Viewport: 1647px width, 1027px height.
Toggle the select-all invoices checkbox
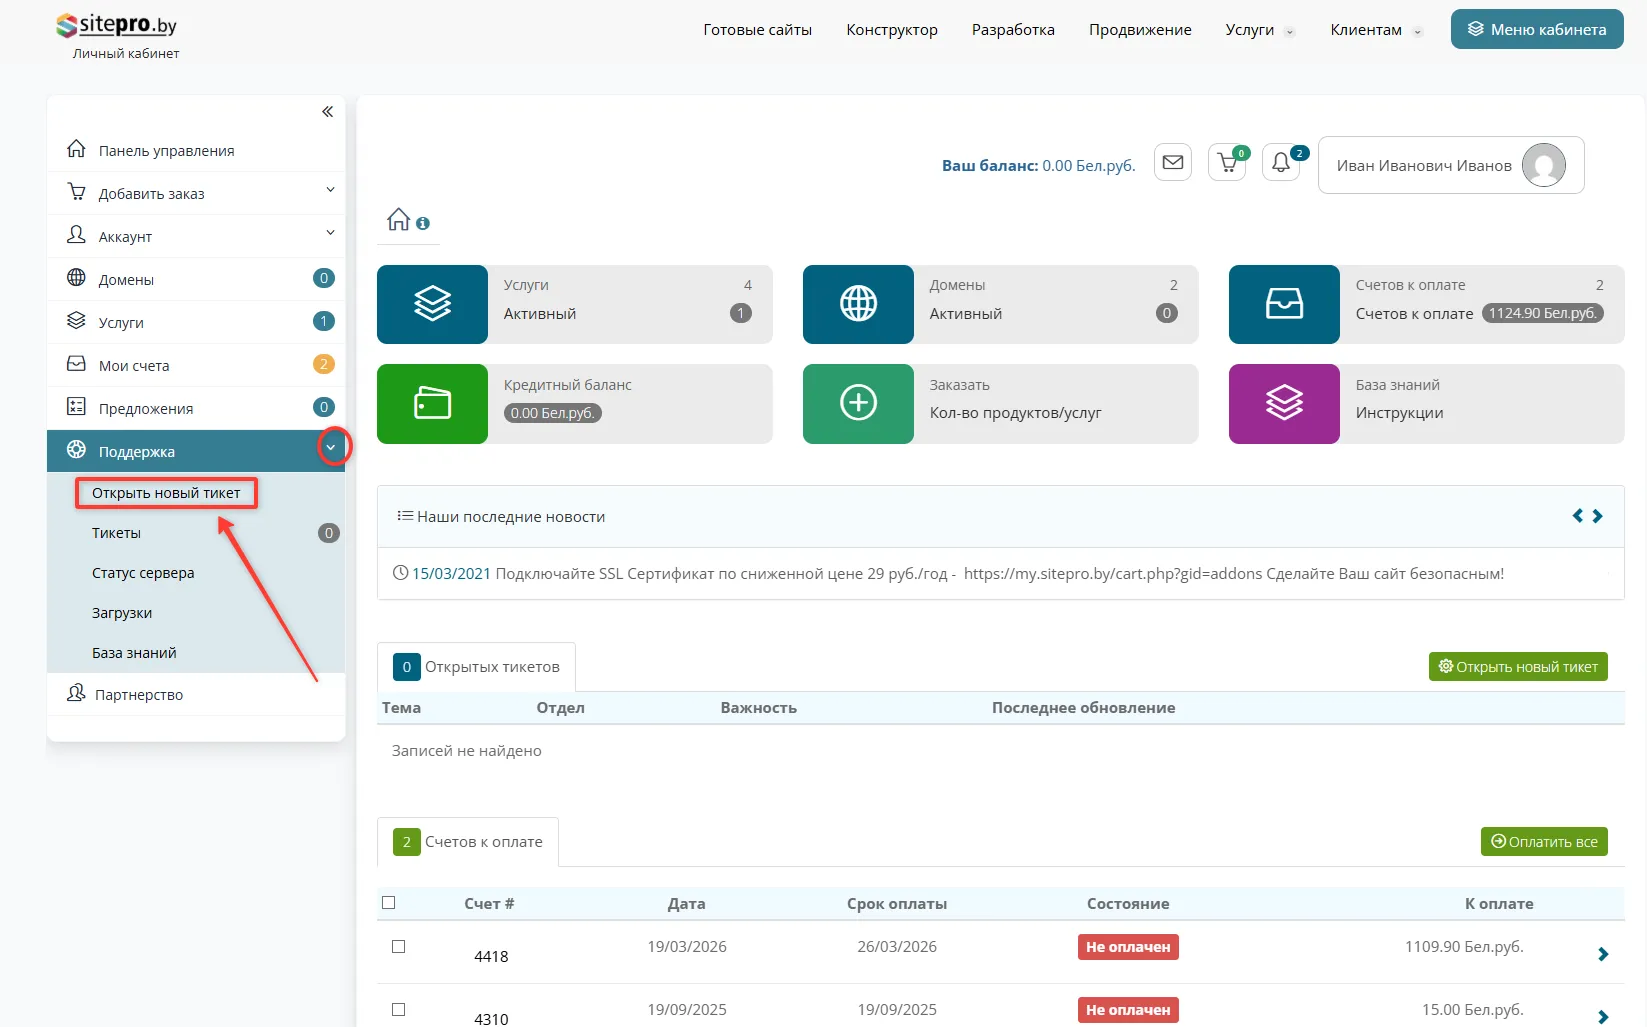pos(389,903)
